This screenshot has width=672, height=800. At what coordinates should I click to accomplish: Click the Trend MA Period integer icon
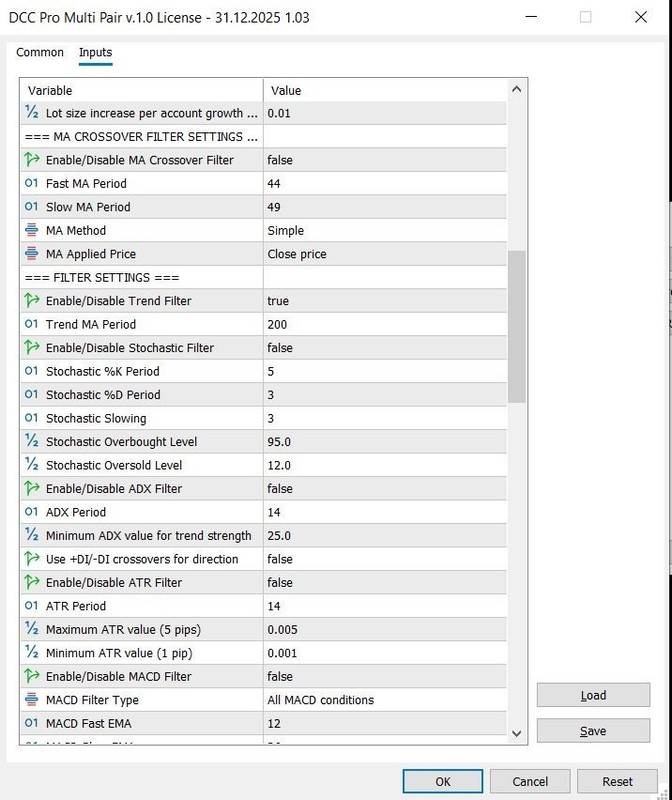click(x=32, y=324)
